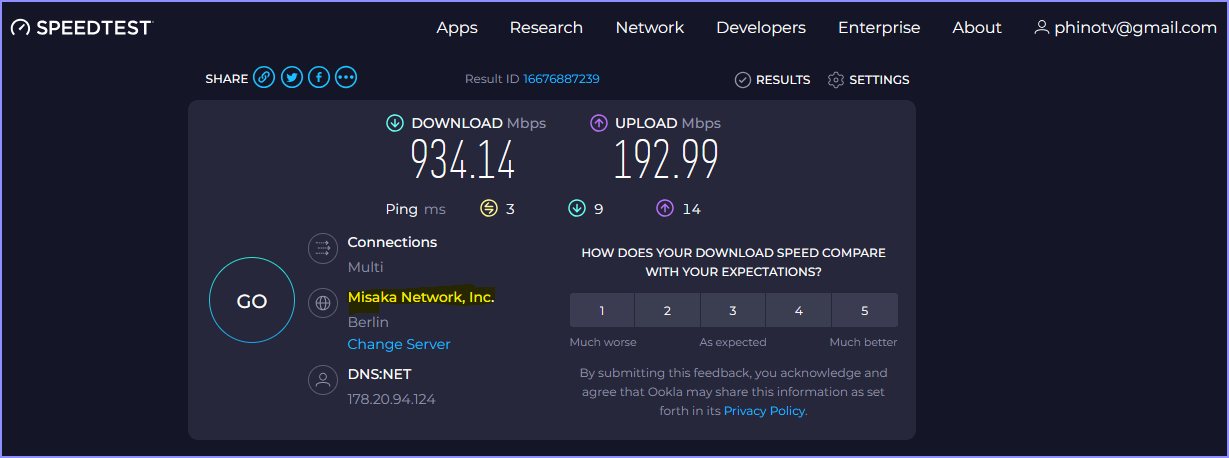Viewport: 1229px width, 458px height.
Task: Click the DNS:NET user icon
Action: [x=322, y=380]
